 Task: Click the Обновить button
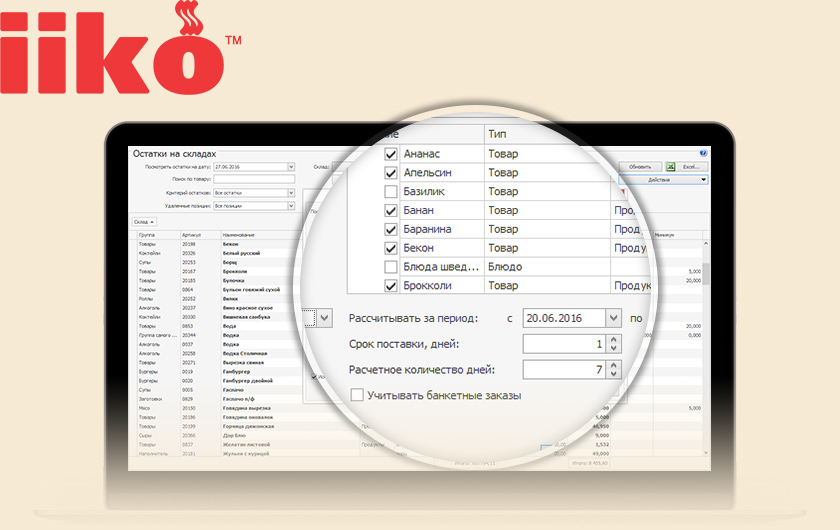click(x=640, y=167)
